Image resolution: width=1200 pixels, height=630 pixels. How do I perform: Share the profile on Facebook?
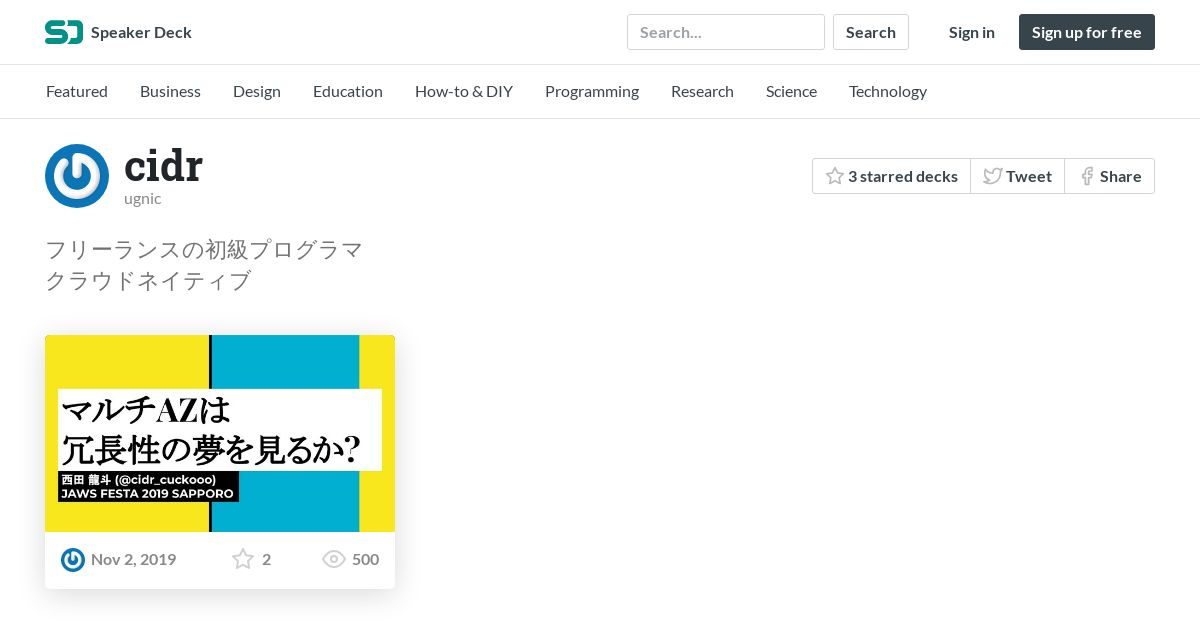[1109, 176]
